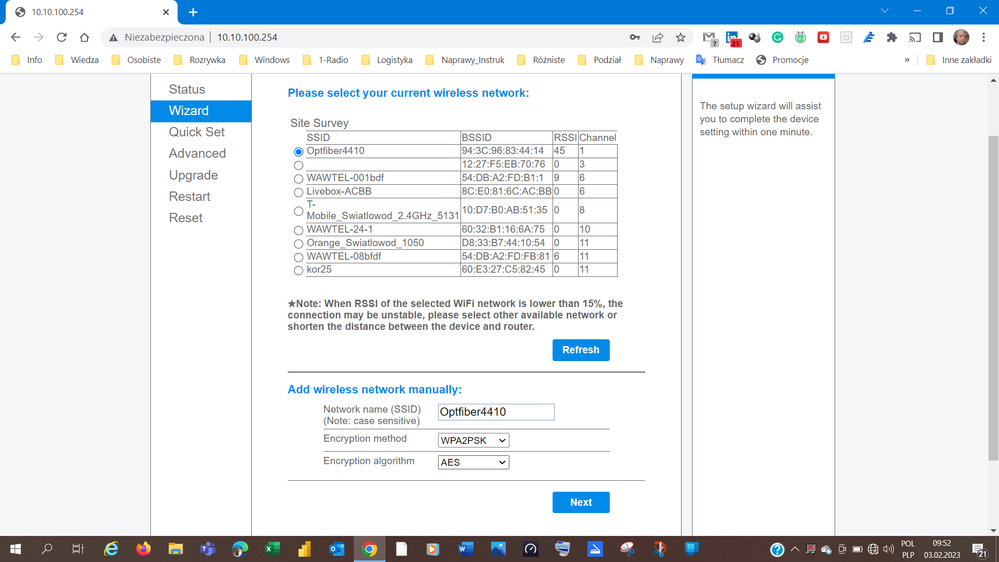
Task: Bookmark this page with the star icon
Action: (681, 37)
